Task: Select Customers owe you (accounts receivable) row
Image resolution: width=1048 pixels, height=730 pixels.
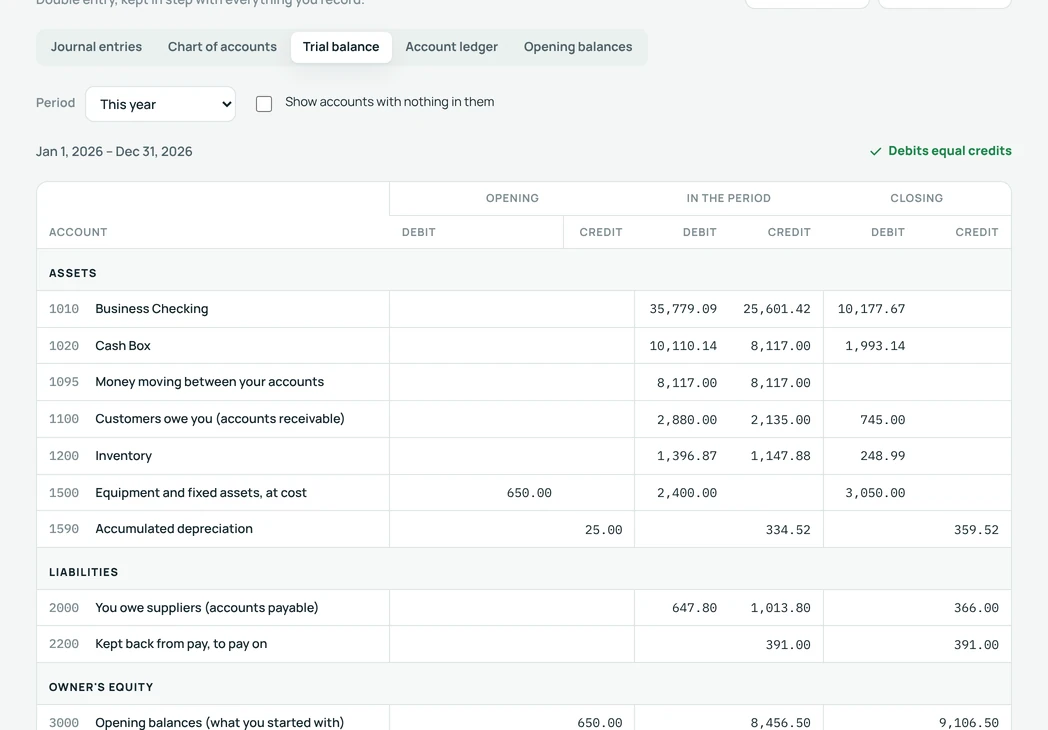Action: point(524,419)
